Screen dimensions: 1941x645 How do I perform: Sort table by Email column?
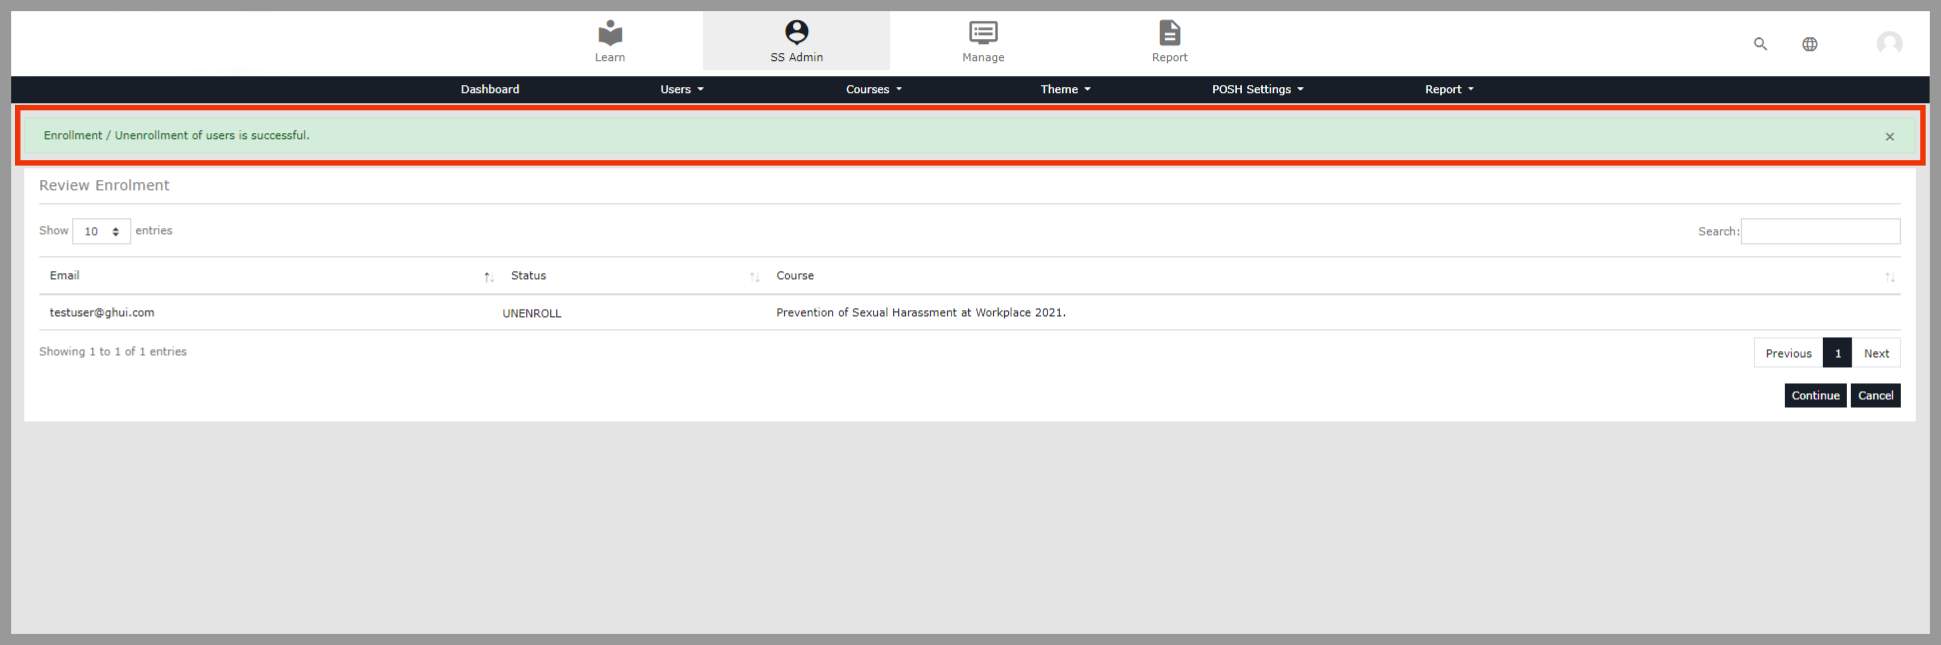pyautogui.click(x=65, y=276)
